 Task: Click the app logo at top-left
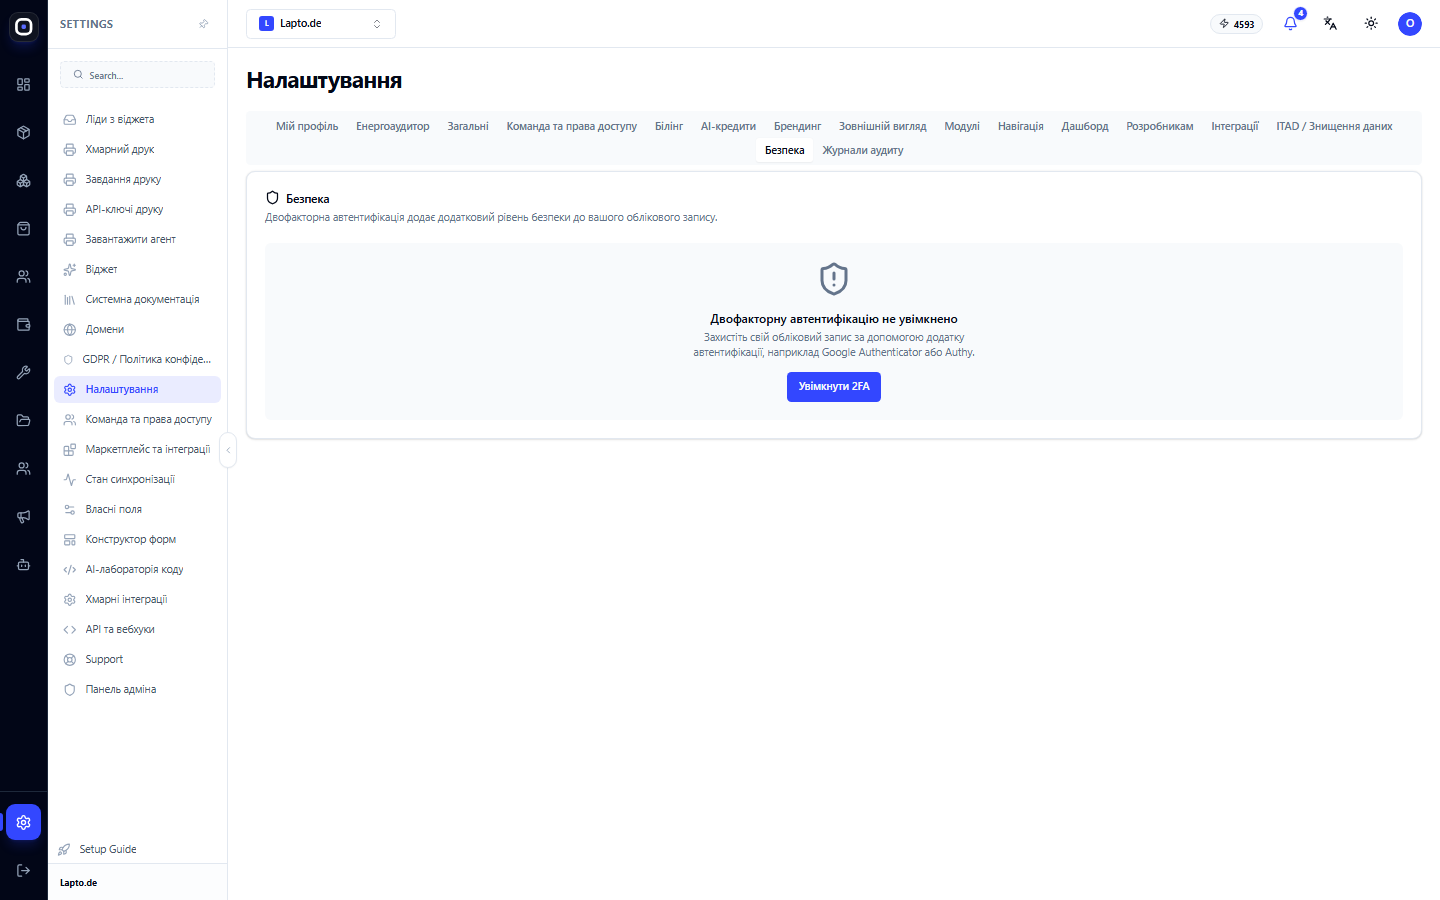[x=24, y=27]
